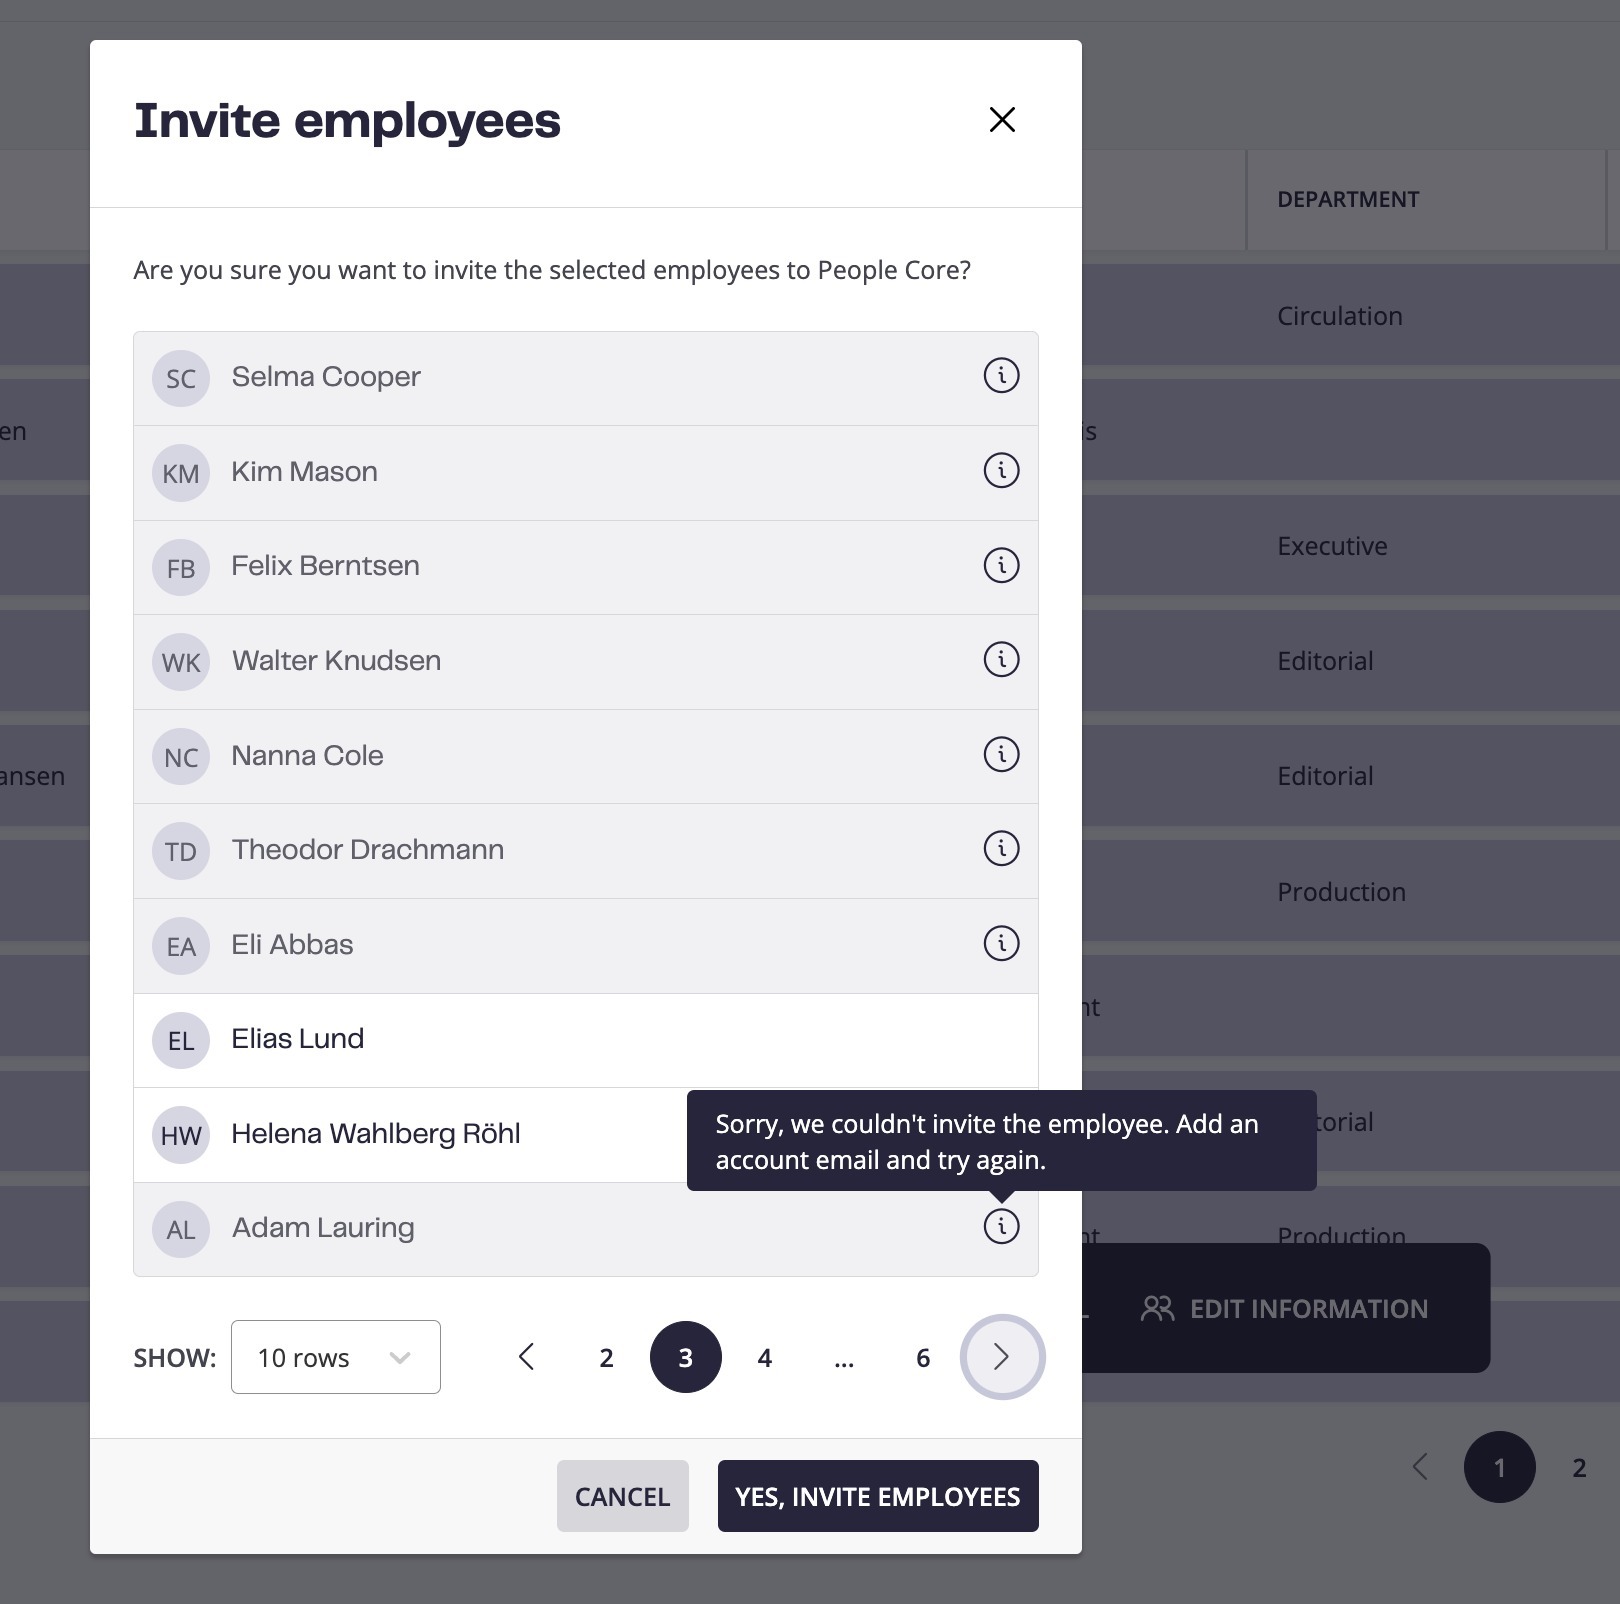Jump to page 6 of employees
The width and height of the screenshot is (1620, 1604).
tap(923, 1357)
